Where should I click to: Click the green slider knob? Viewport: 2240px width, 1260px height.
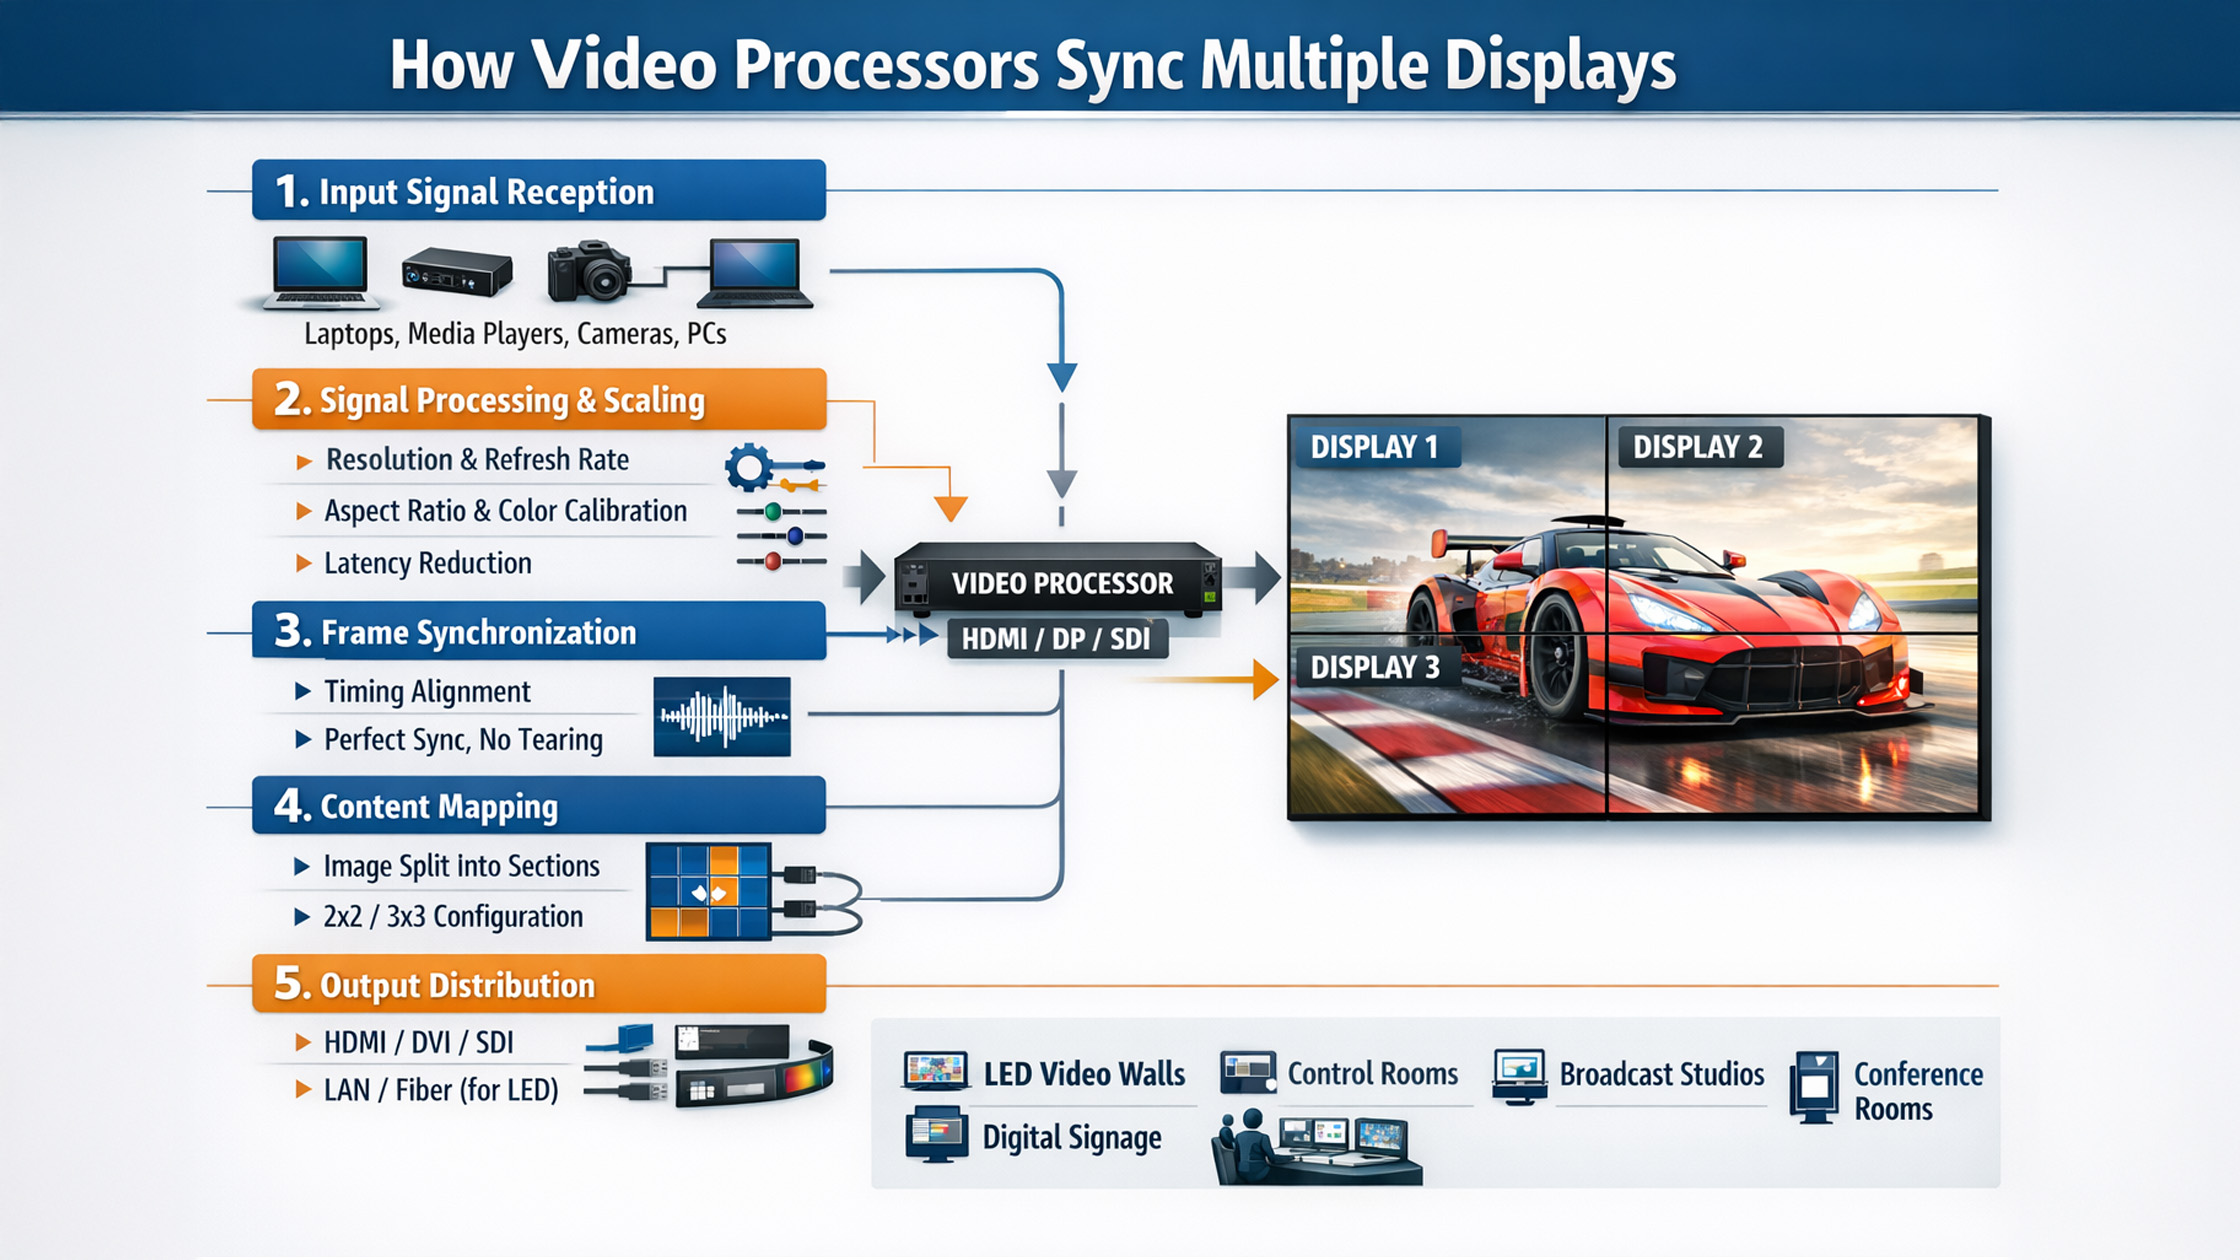(x=772, y=512)
